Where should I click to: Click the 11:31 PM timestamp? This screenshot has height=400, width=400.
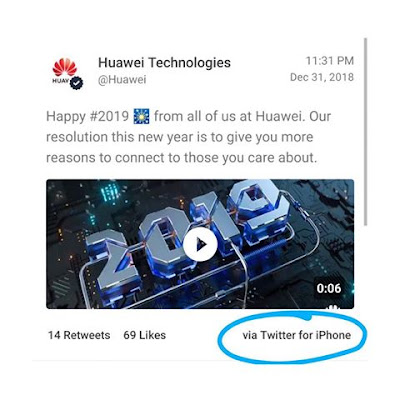point(329,61)
